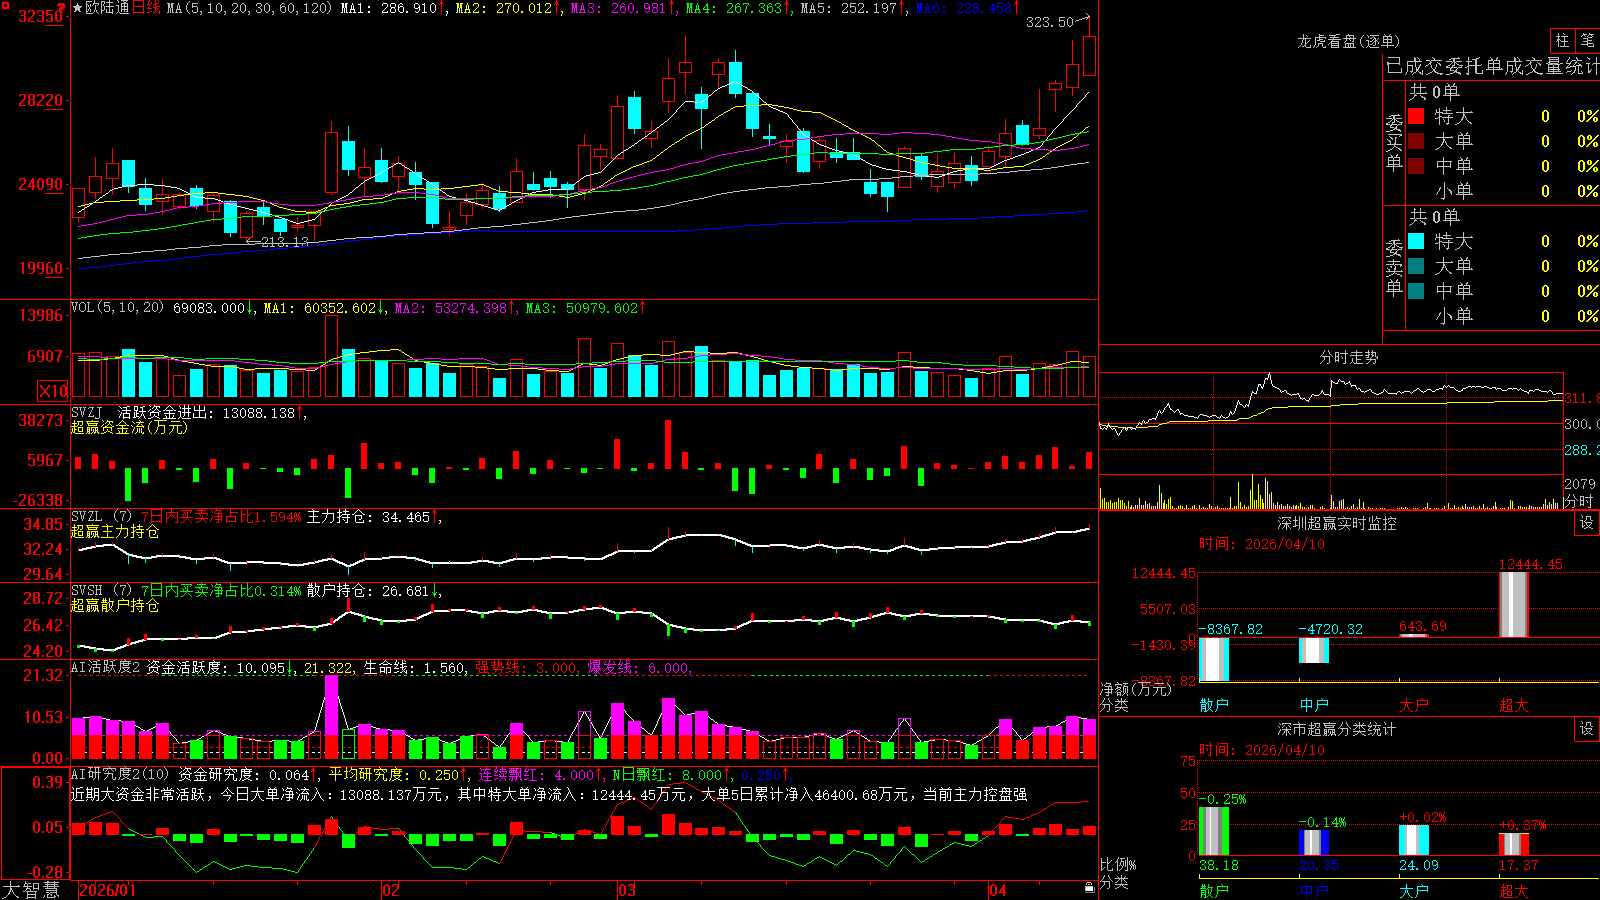The width and height of the screenshot is (1600, 900).
Task: Click the red 17.37 超大 ratio bar
Action: 1514,845
